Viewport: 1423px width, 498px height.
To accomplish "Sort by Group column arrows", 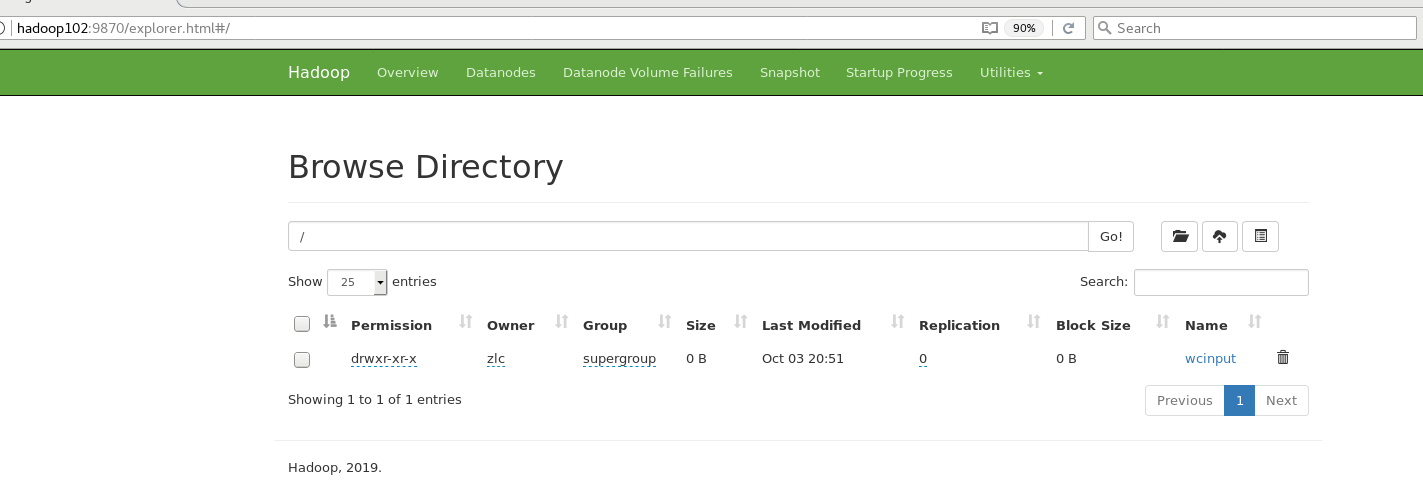I will coord(664,322).
